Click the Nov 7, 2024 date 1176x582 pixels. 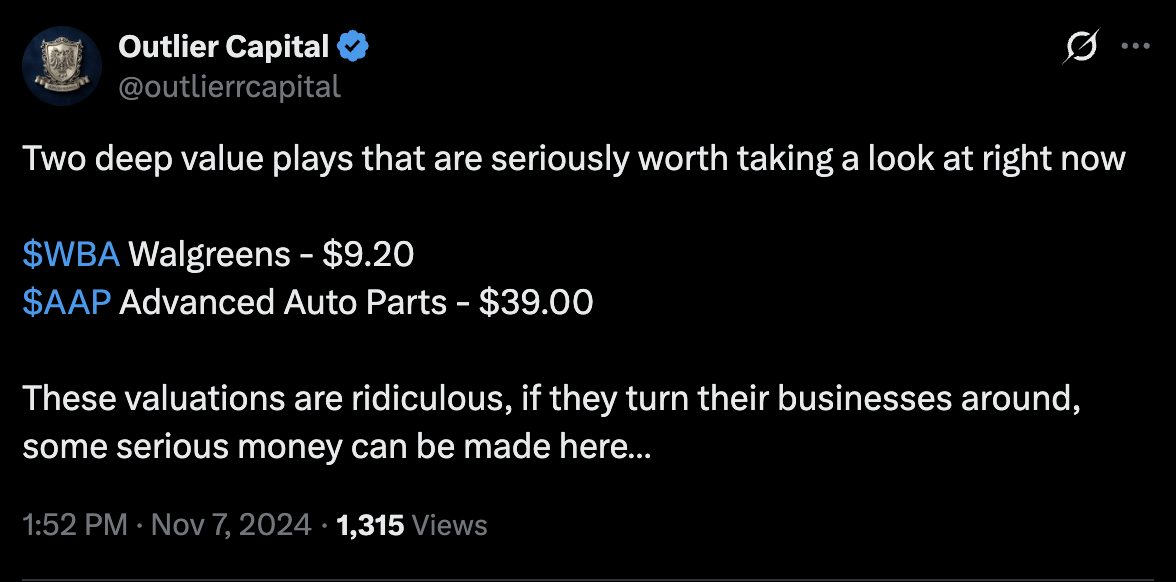pos(231,525)
